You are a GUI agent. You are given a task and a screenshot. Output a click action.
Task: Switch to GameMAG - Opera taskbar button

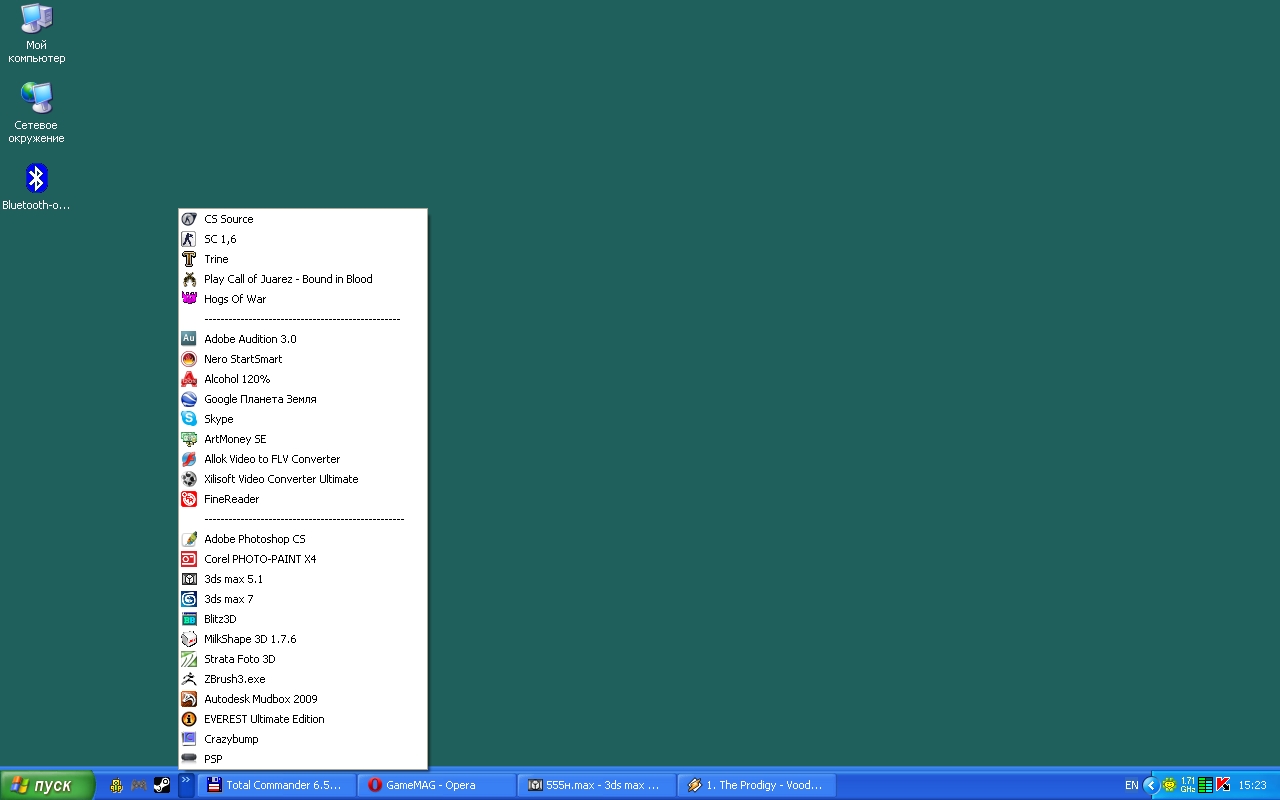[437, 785]
